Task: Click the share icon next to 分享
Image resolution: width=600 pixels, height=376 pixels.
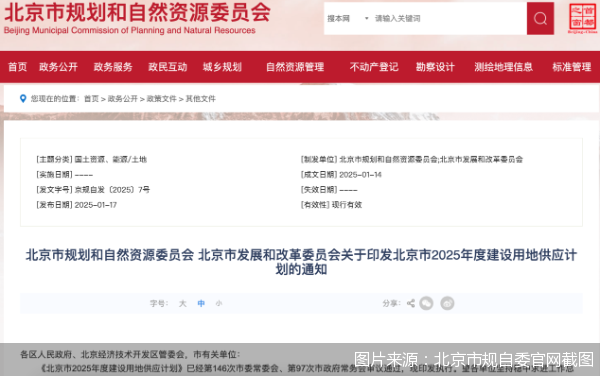Action: point(411,303)
